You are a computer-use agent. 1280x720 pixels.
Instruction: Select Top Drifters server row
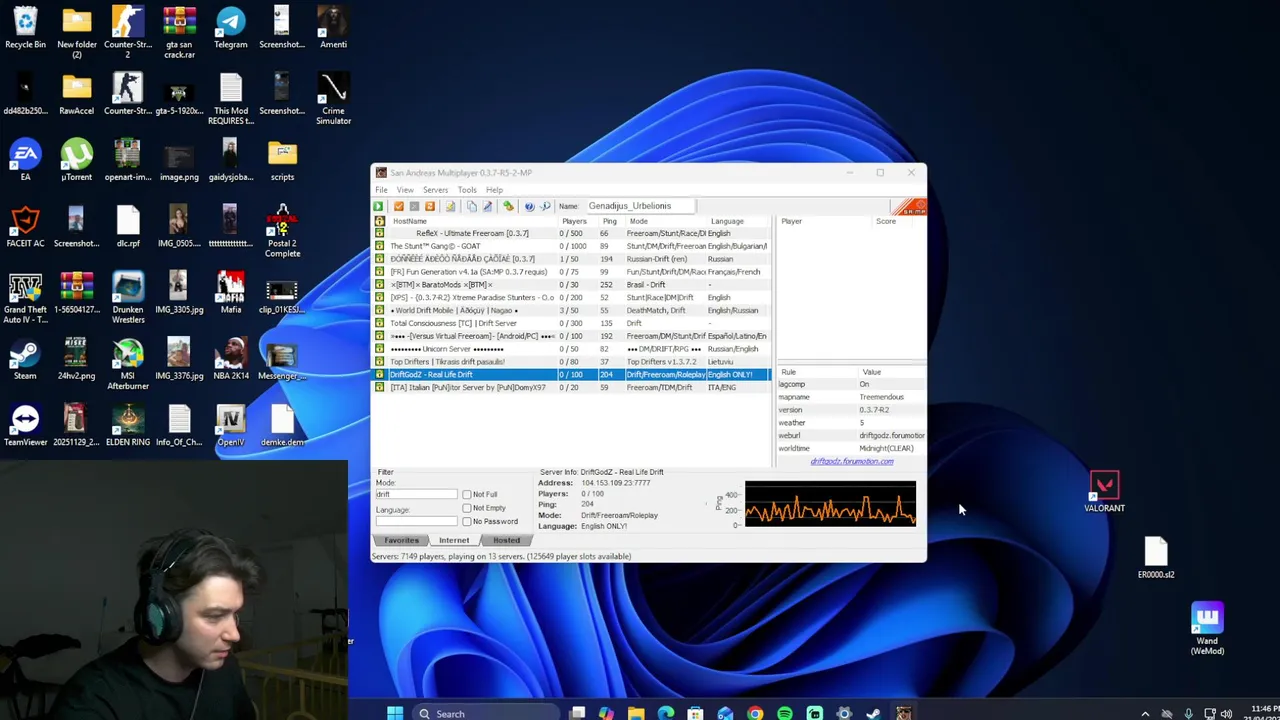coord(571,362)
